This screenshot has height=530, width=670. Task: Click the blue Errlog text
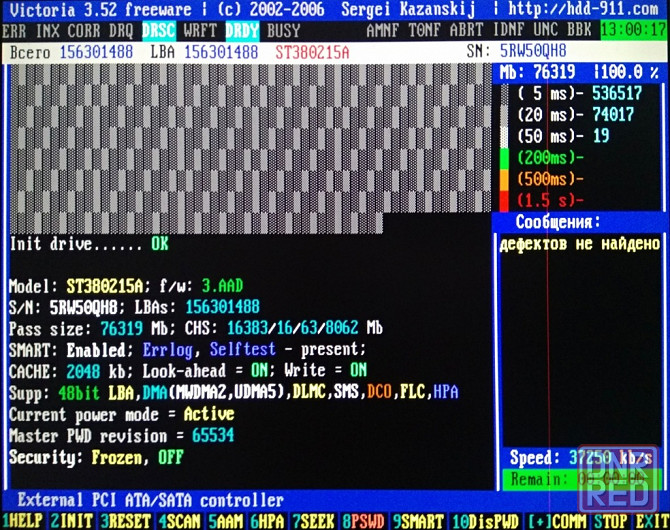[168, 350]
